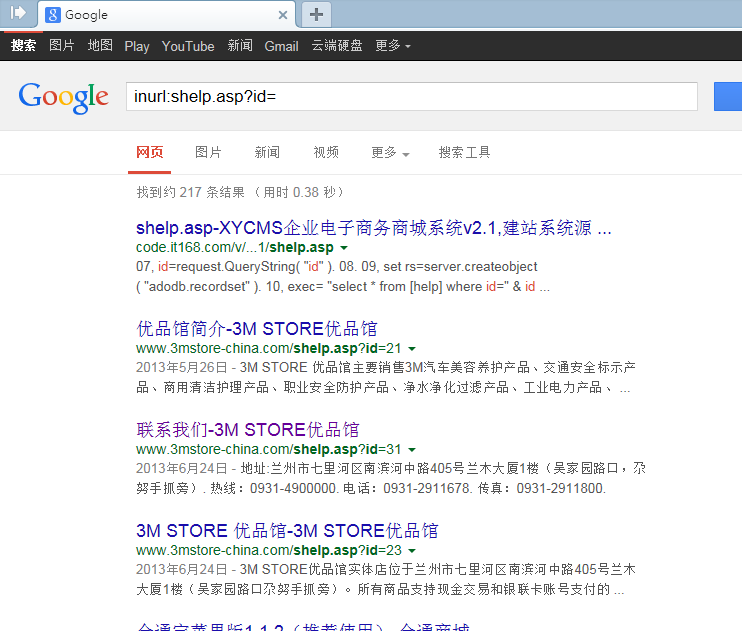Close the Google browser tab
Image resolution: width=742 pixels, height=631 pixels.
(x=283, y=15)
